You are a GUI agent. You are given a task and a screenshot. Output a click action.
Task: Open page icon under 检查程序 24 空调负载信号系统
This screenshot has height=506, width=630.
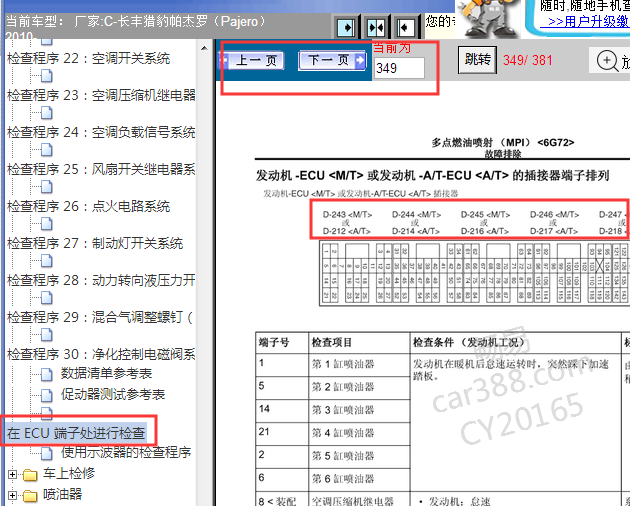tap(47, 150)
